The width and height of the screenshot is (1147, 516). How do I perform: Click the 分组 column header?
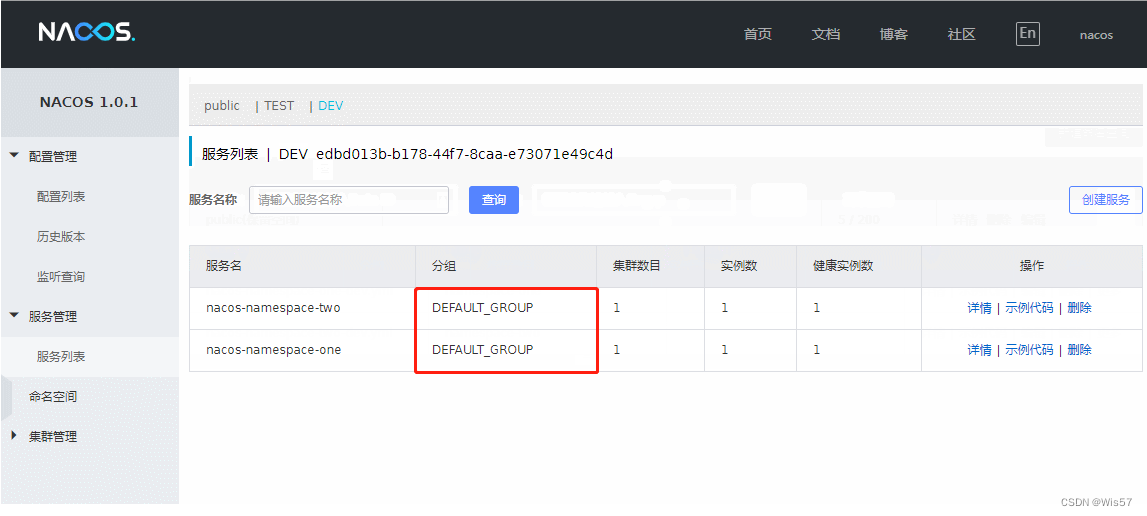tap(444, 266)
